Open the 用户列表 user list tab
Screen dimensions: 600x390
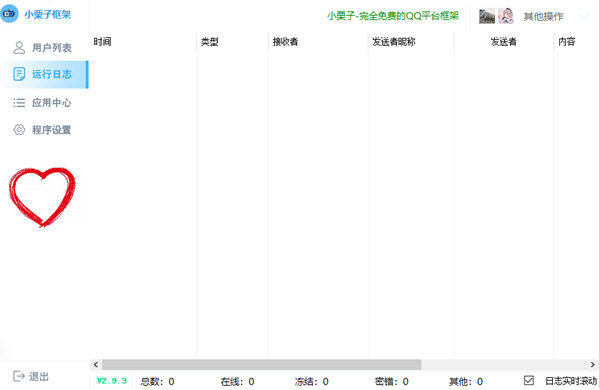[44, 47]
